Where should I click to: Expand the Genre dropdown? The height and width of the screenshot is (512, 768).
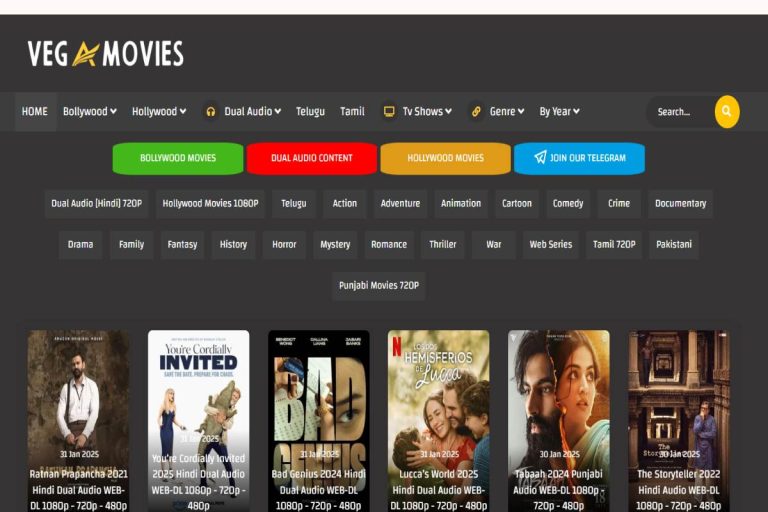(507, 112)
